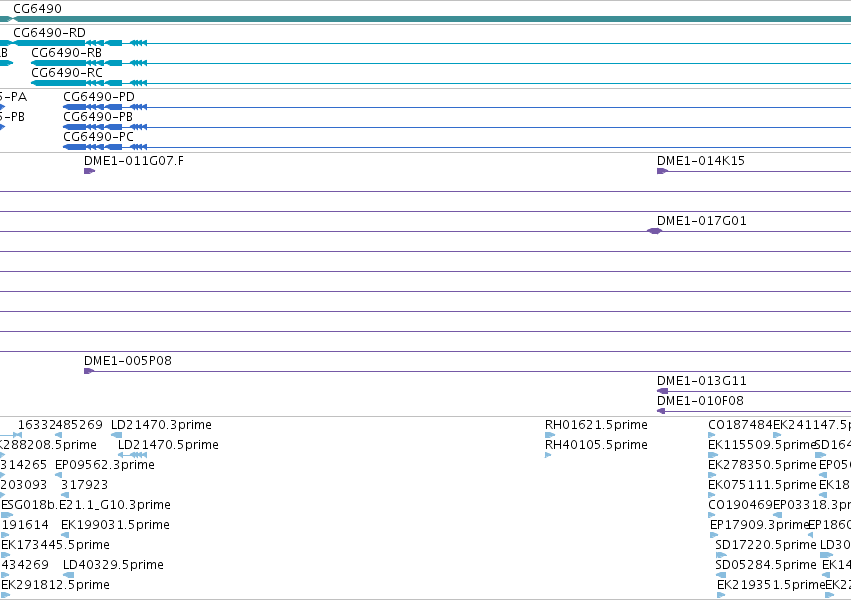
Task: Select the purple arrow glyph under DME1-014K15
Action: point(662,171)
